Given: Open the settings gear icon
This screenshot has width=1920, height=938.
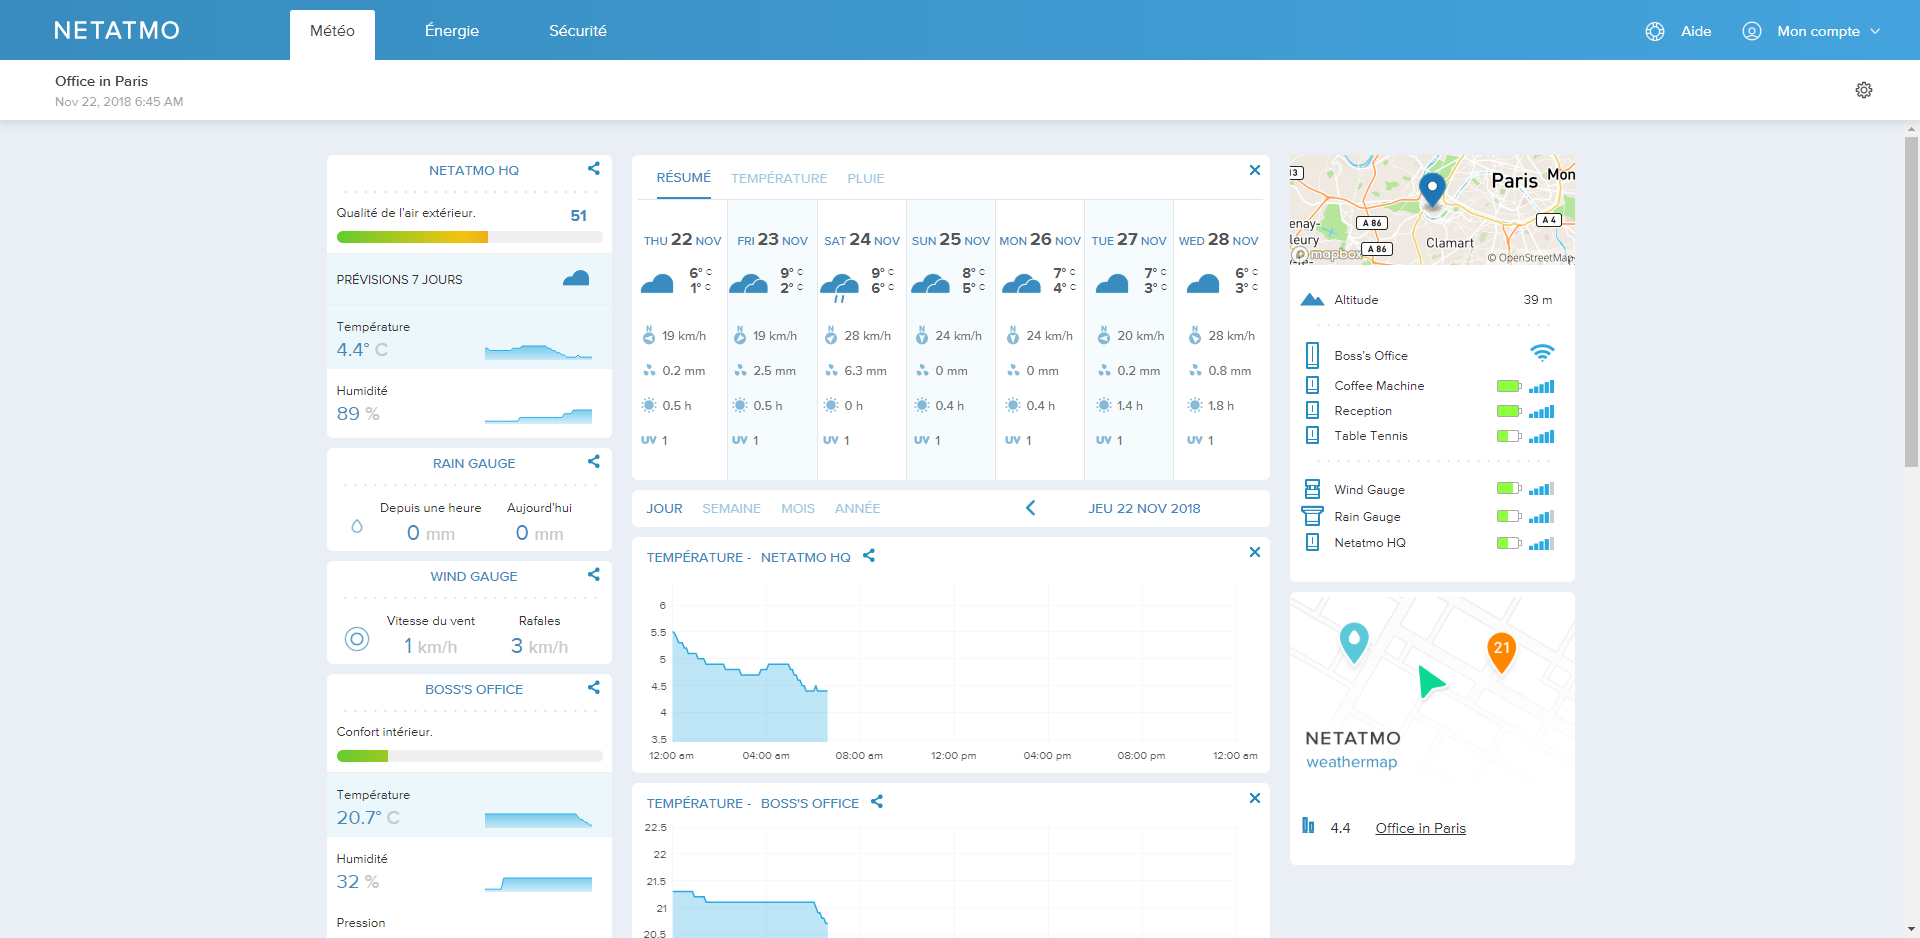Looking at the screenshot, I should pos(1864,90).
